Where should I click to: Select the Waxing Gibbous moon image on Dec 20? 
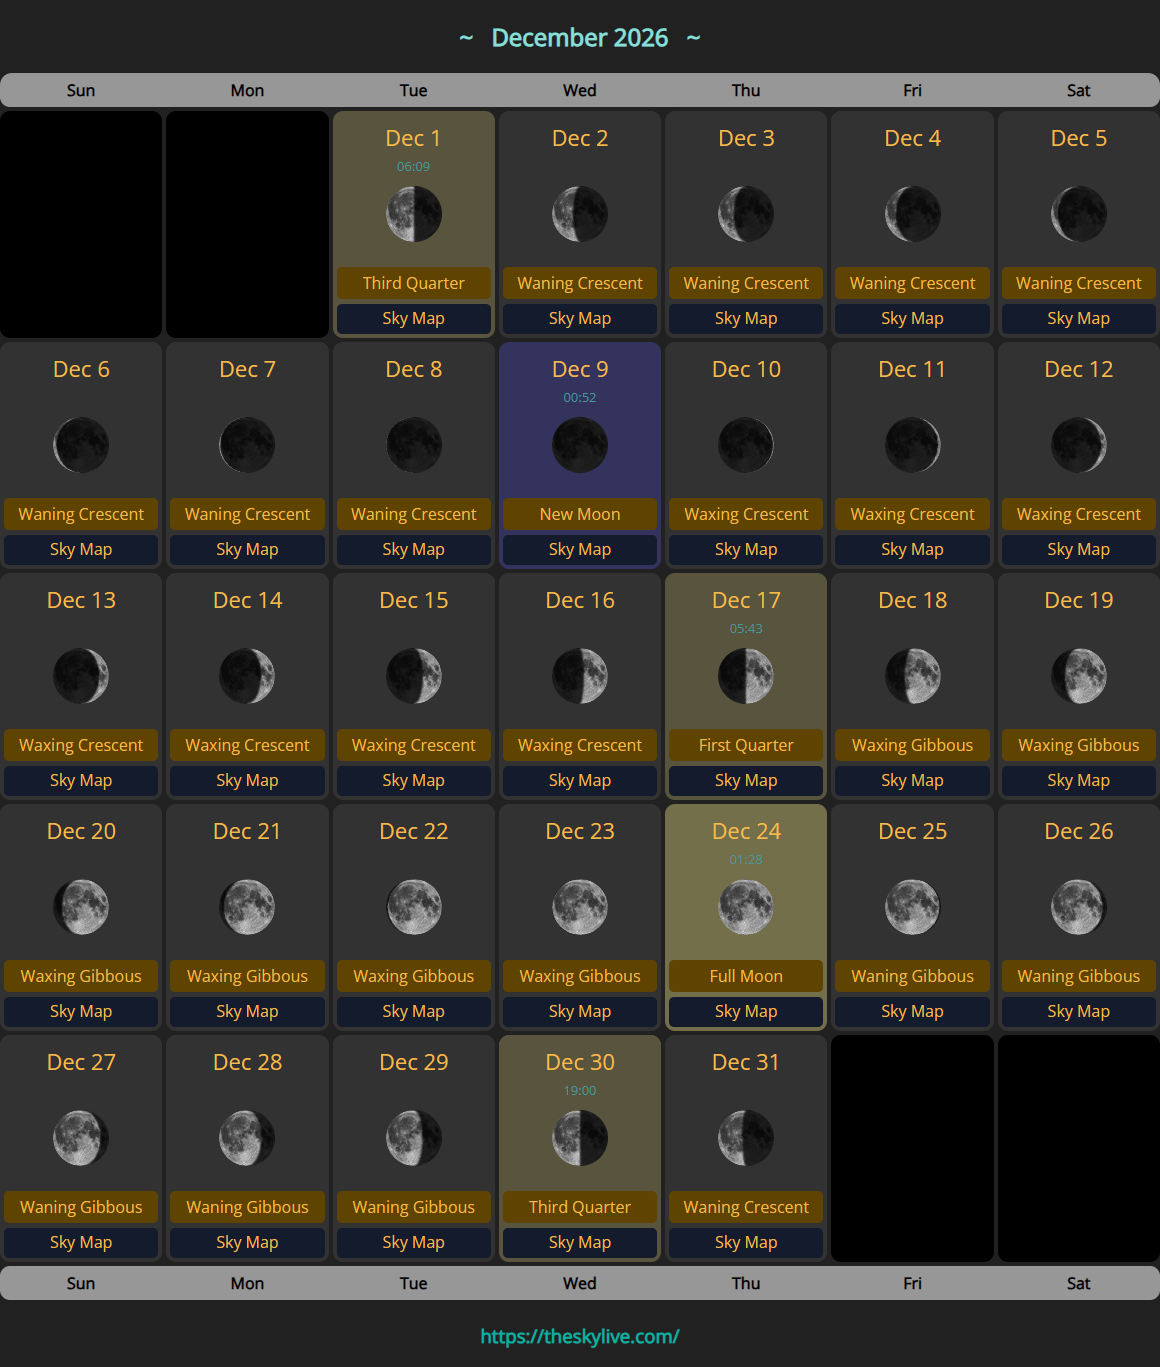pos(81,907)
